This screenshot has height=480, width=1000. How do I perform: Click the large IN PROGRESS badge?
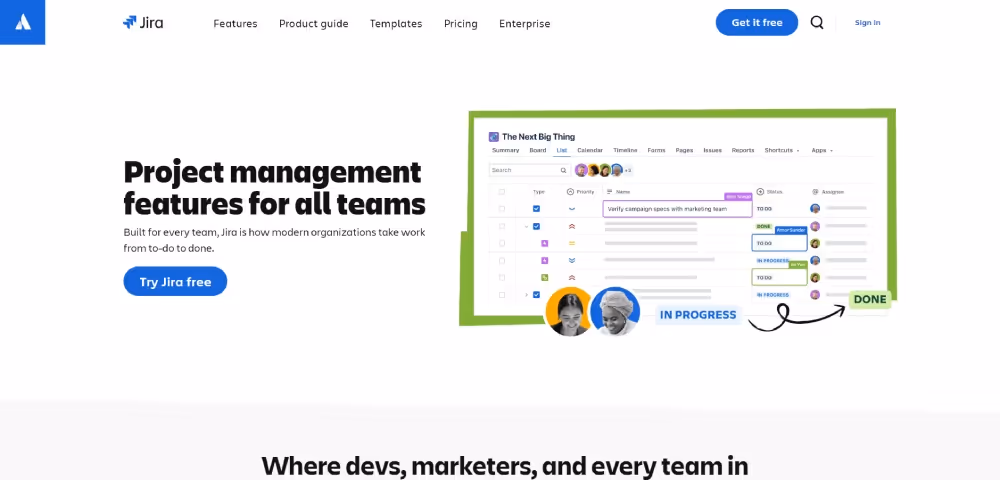point(698,314)
